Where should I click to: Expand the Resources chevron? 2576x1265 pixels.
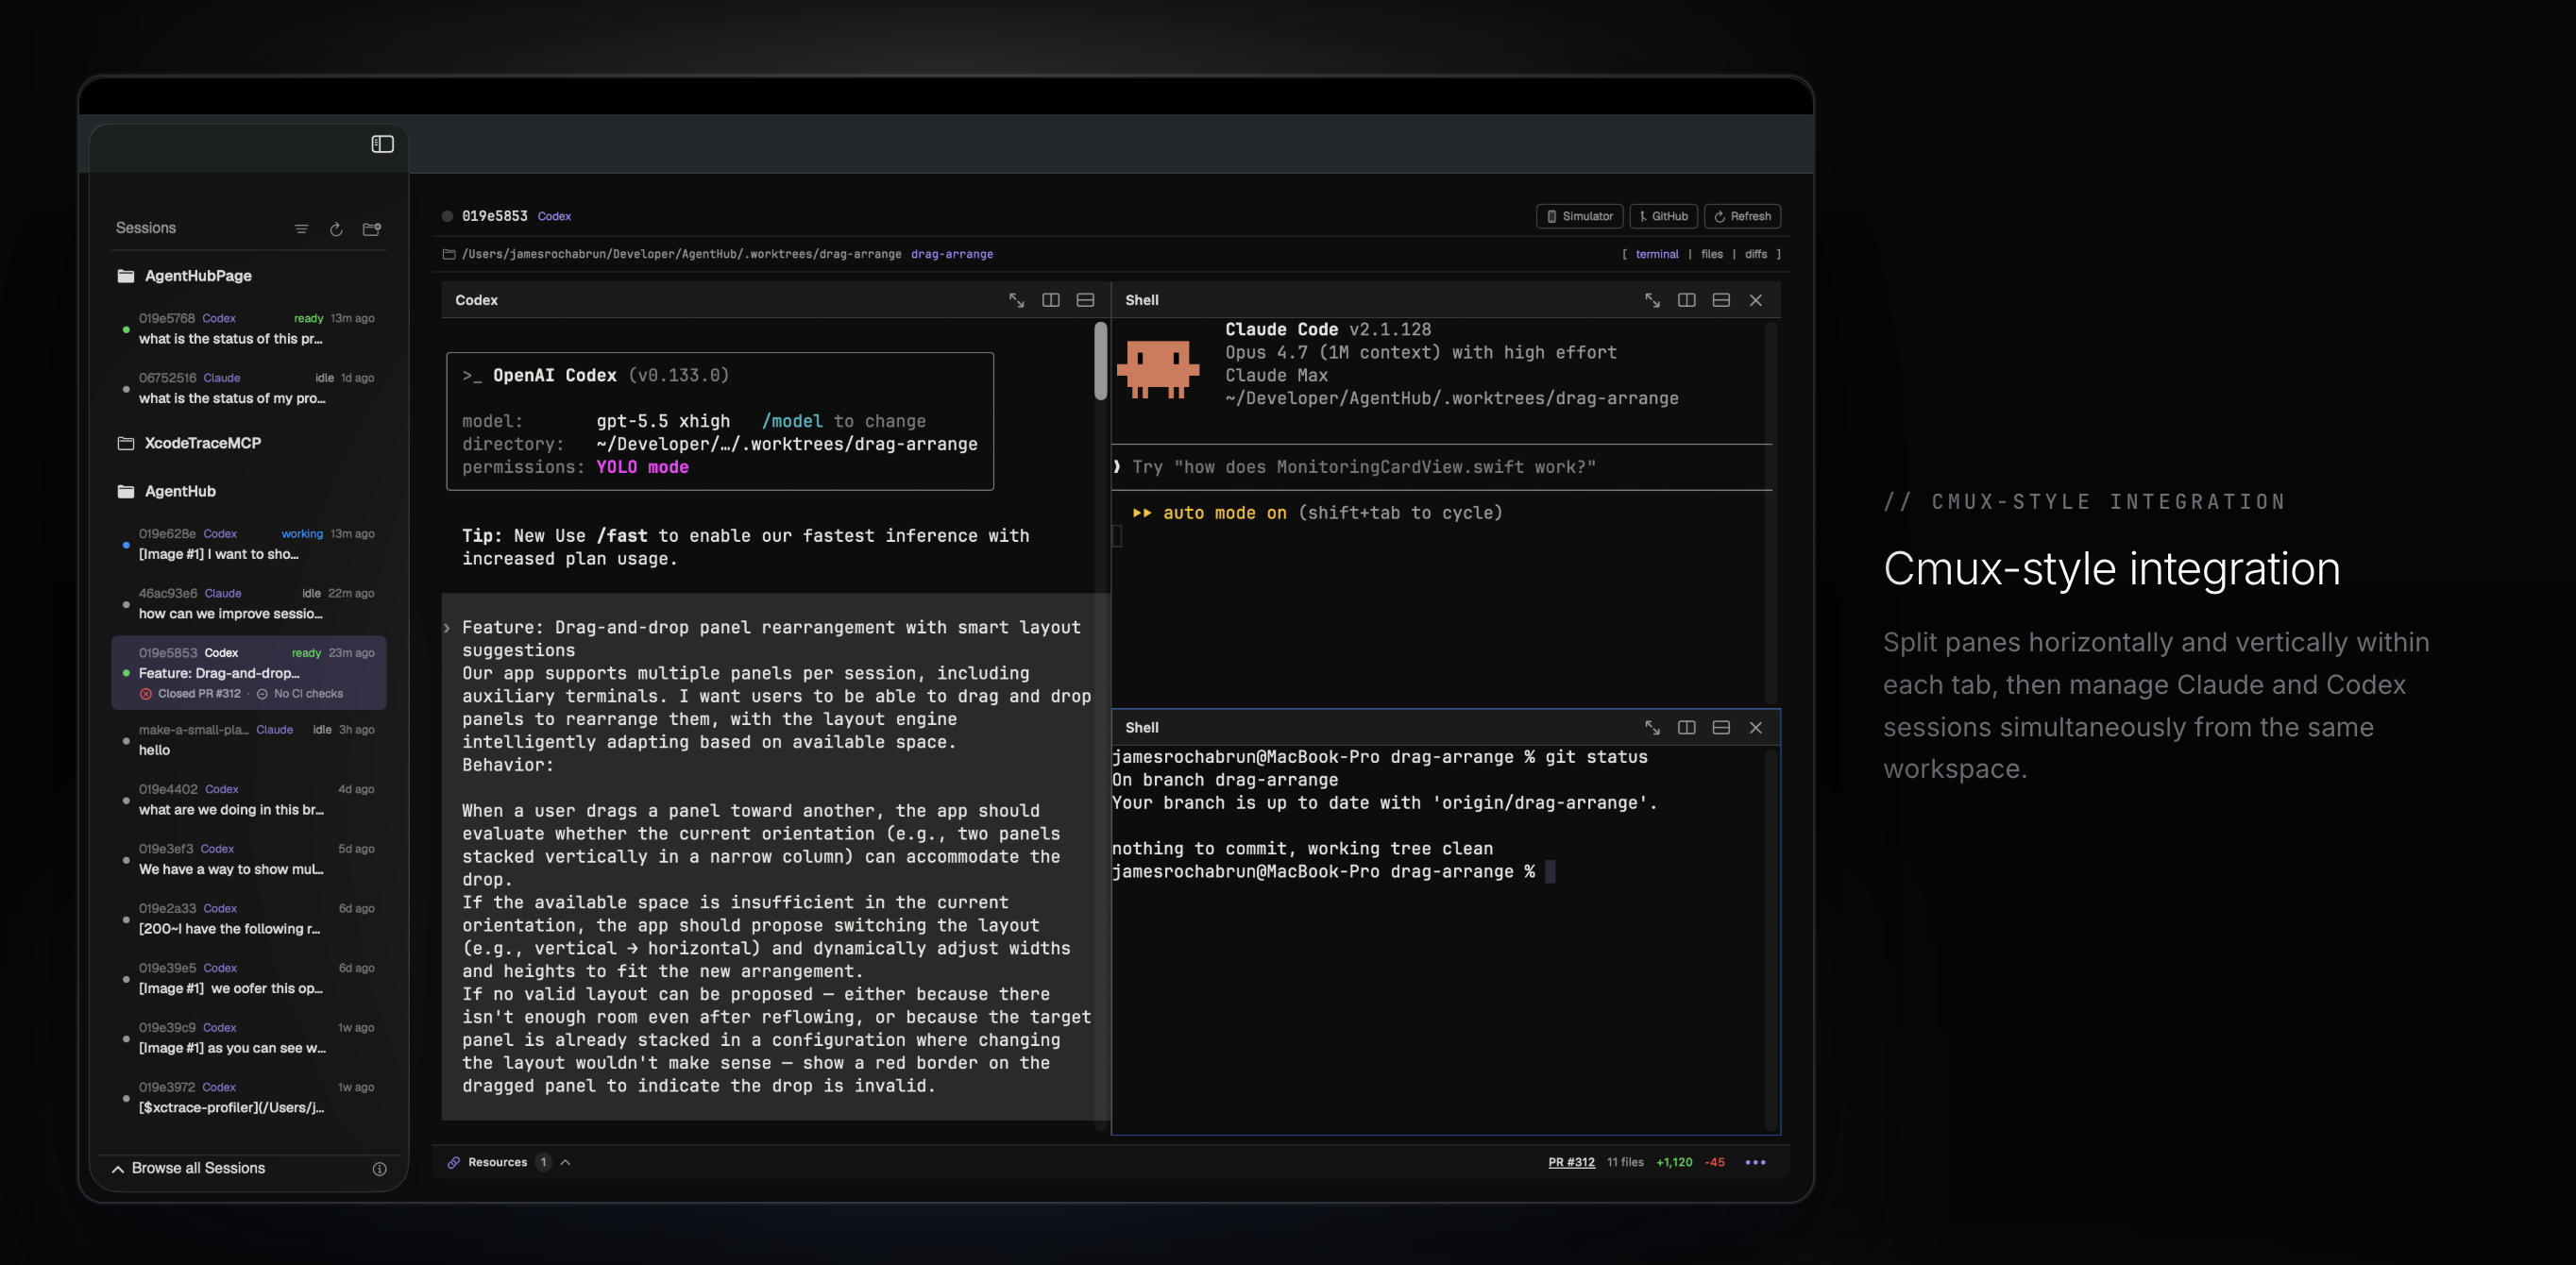point(565,1162)
